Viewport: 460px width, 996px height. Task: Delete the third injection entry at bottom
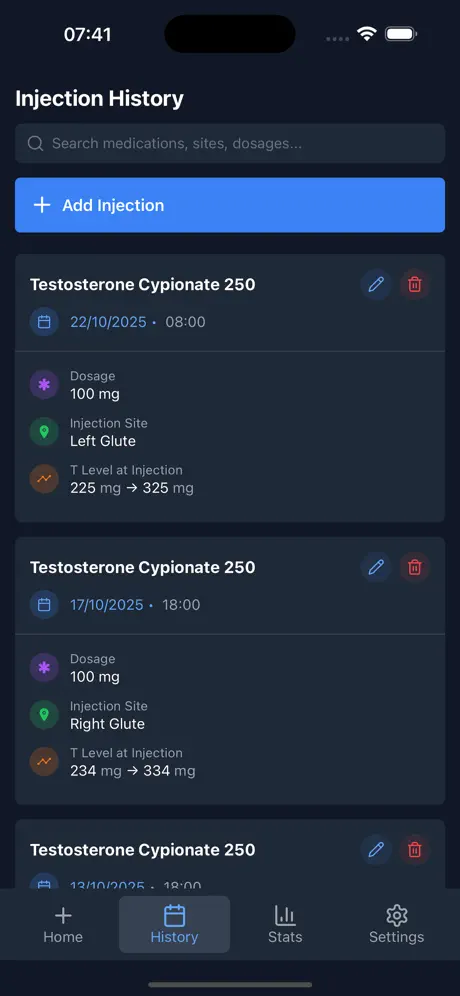[414, 849]
